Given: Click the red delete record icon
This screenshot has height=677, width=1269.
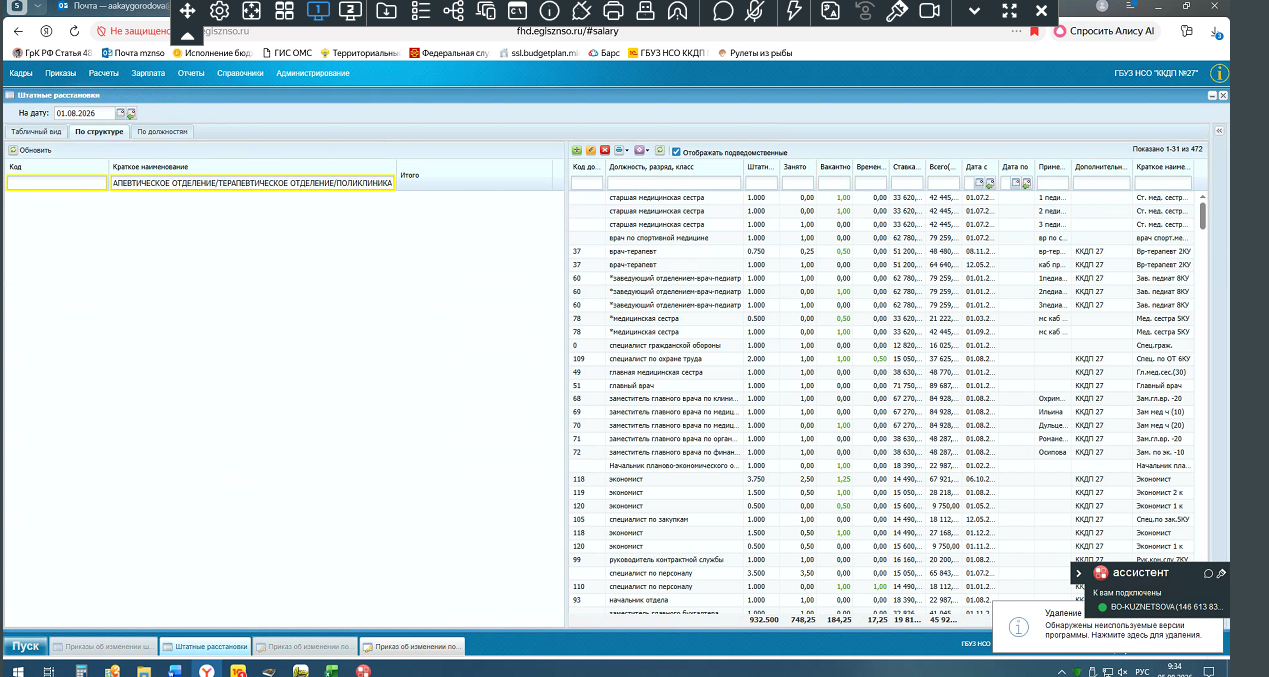Looking at the screenshot, I should pyautogui.click(x=605, y=150).
